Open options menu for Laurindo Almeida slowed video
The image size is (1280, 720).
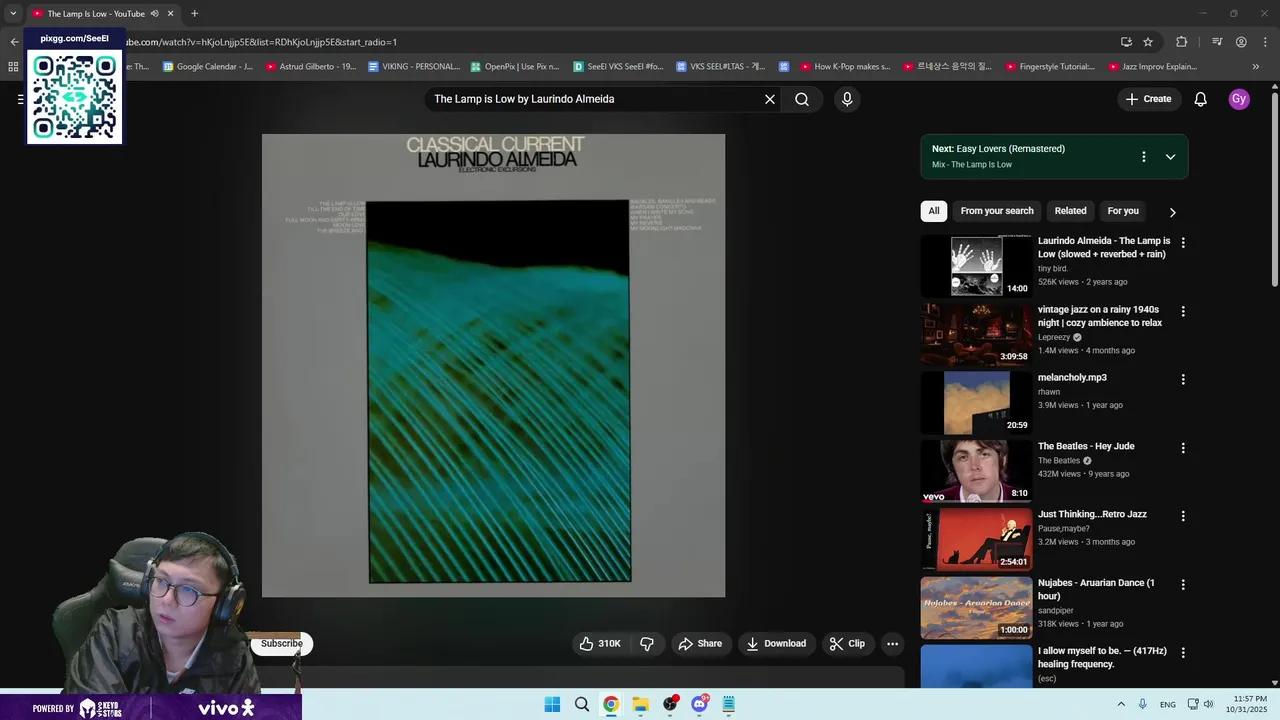[1183, 243]
